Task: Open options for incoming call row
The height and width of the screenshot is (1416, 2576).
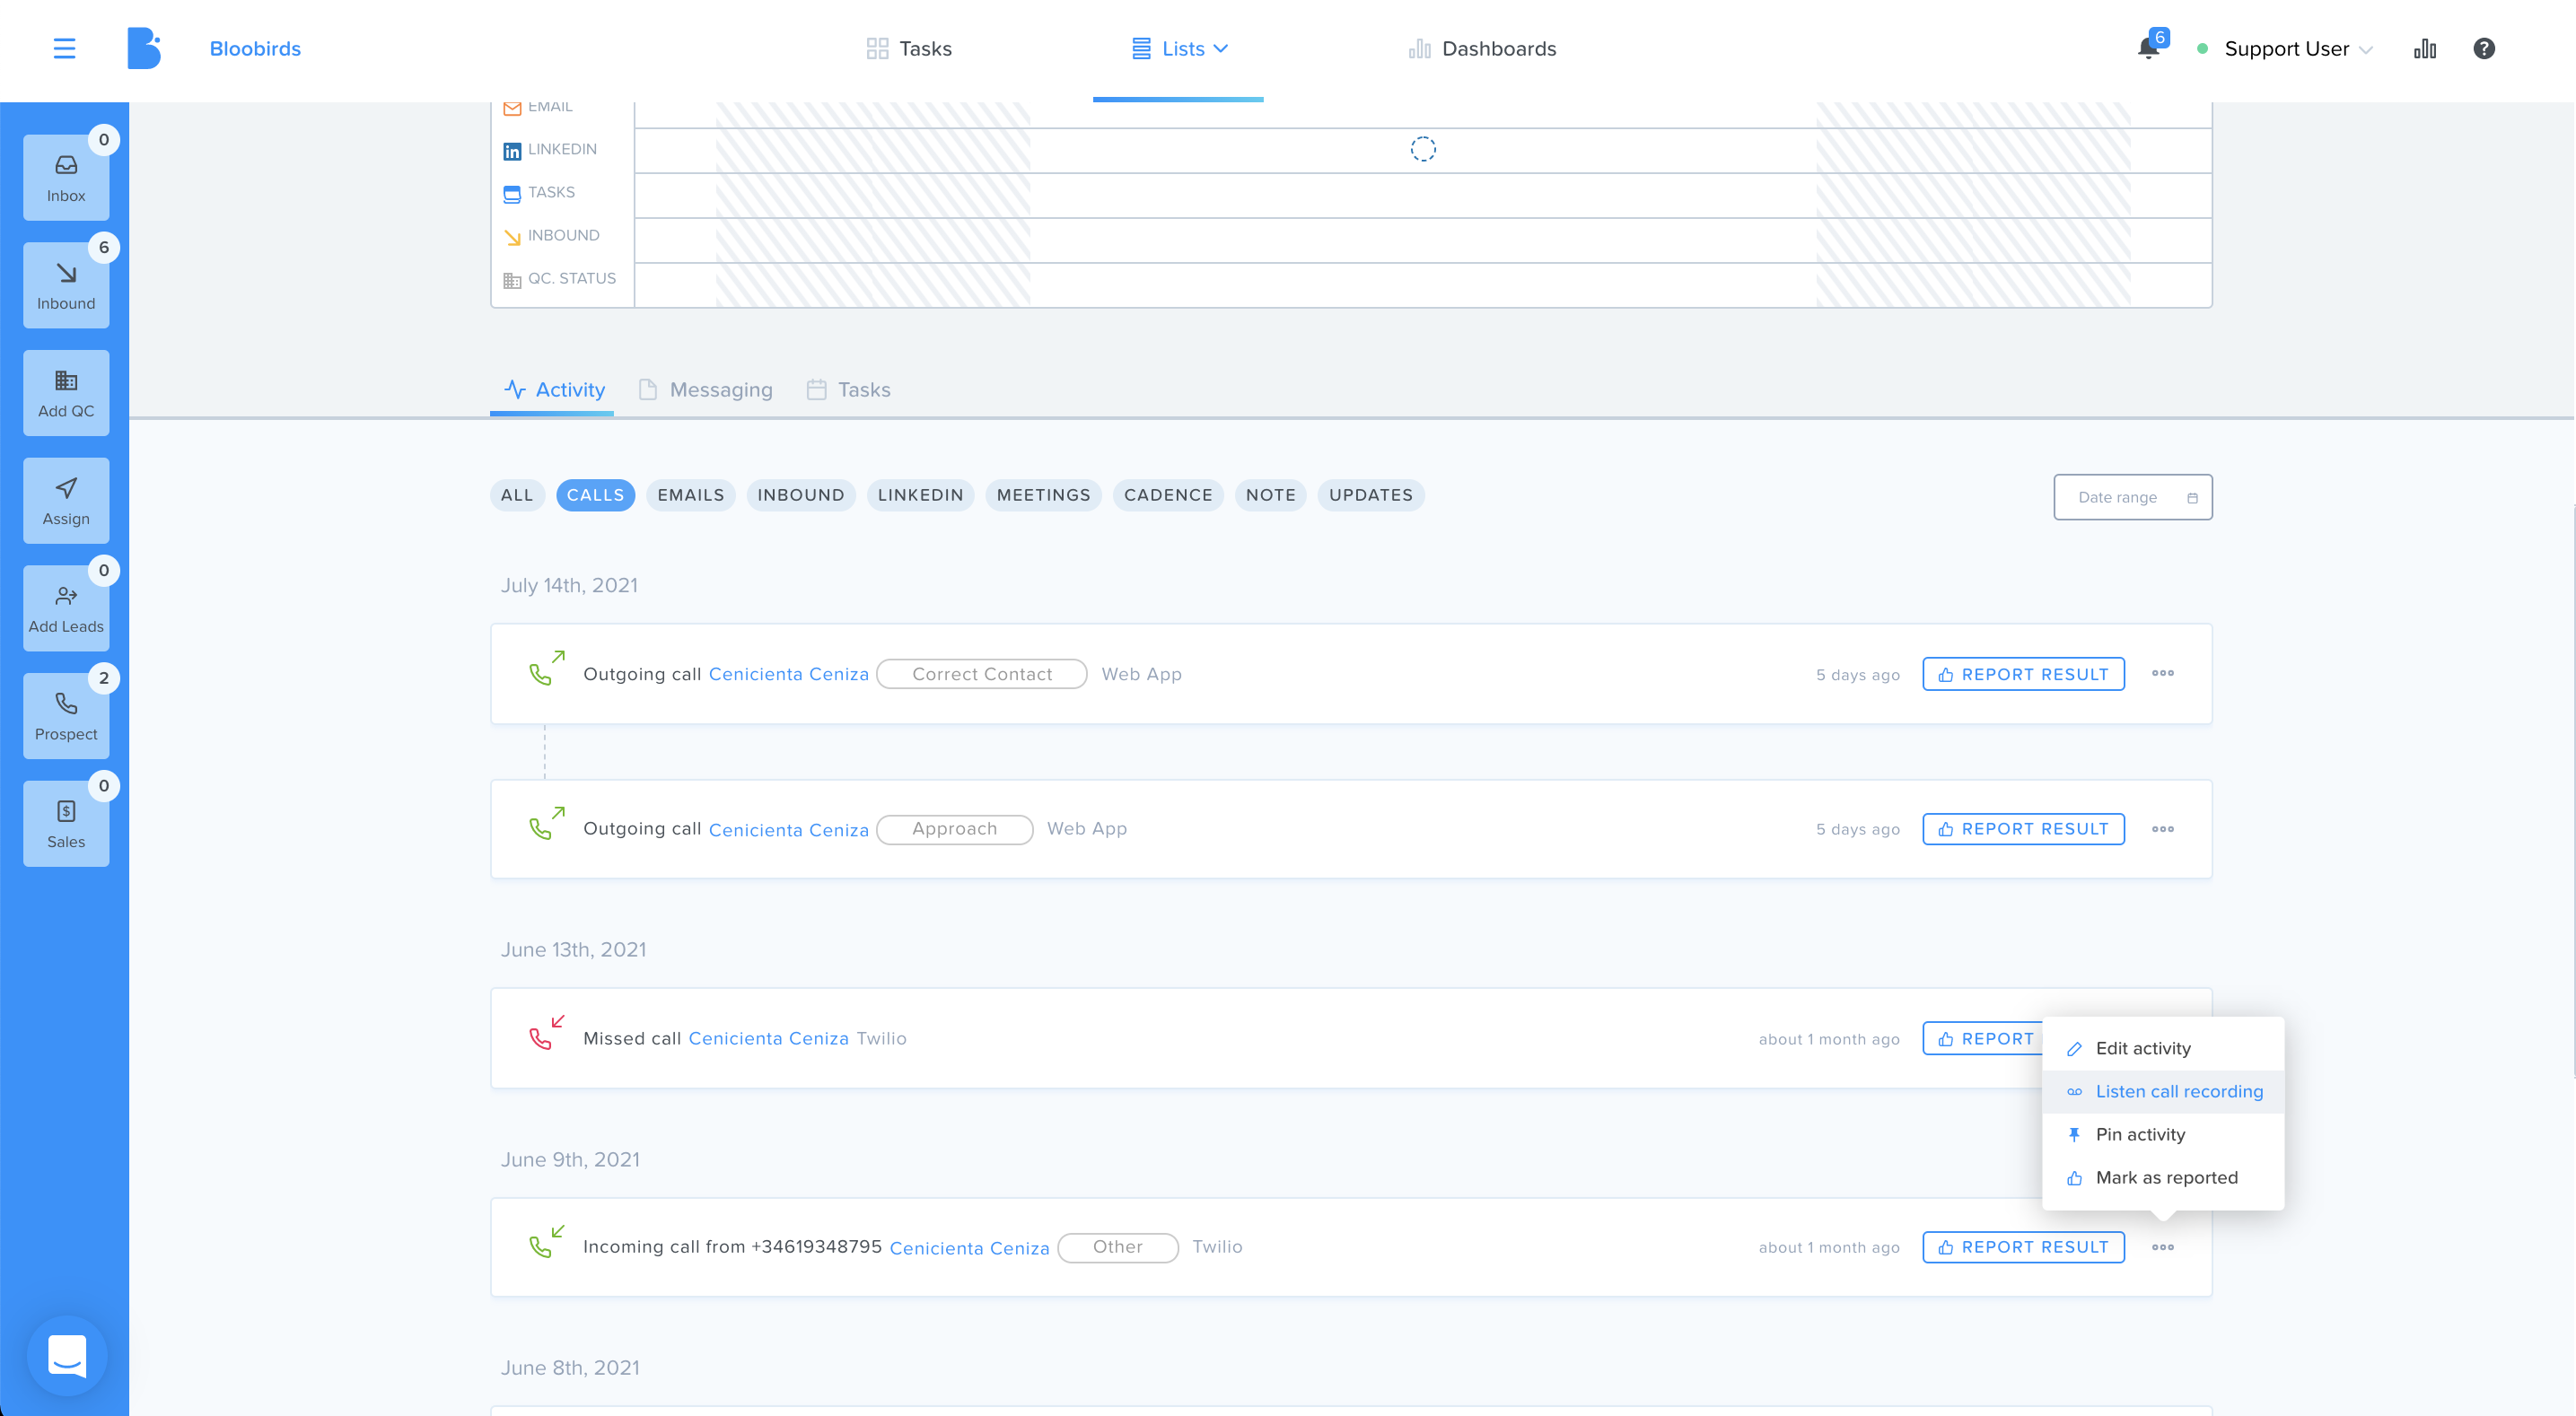Action: point(2163,1247)
